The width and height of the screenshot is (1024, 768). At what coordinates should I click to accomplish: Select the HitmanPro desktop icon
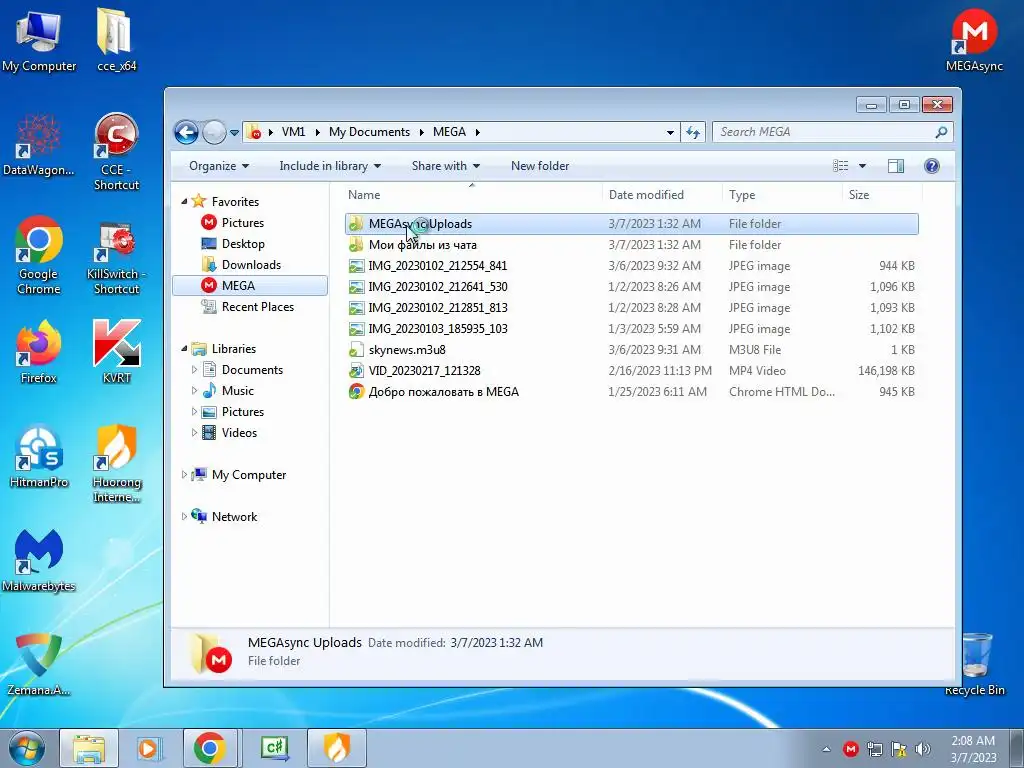tap(39, 457)
